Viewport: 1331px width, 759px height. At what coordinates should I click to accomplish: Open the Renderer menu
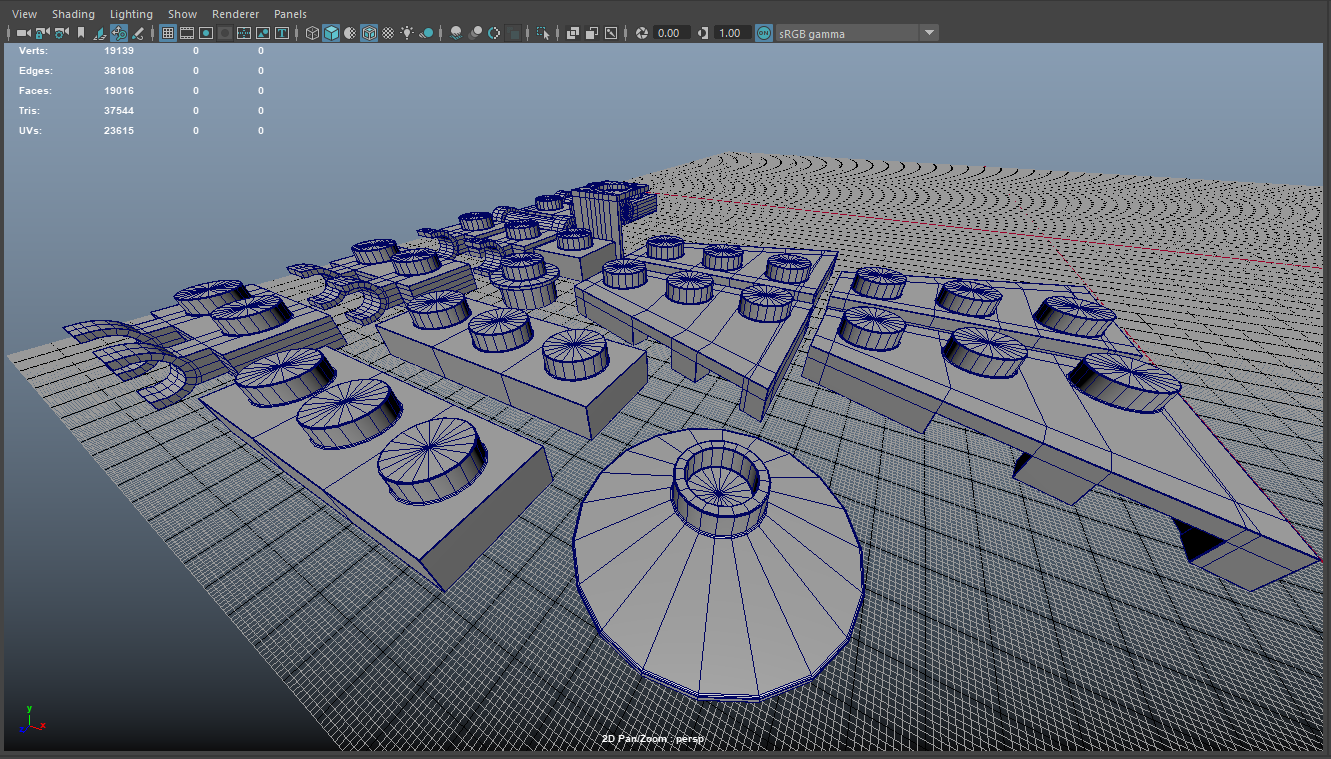tap(235, 14)
